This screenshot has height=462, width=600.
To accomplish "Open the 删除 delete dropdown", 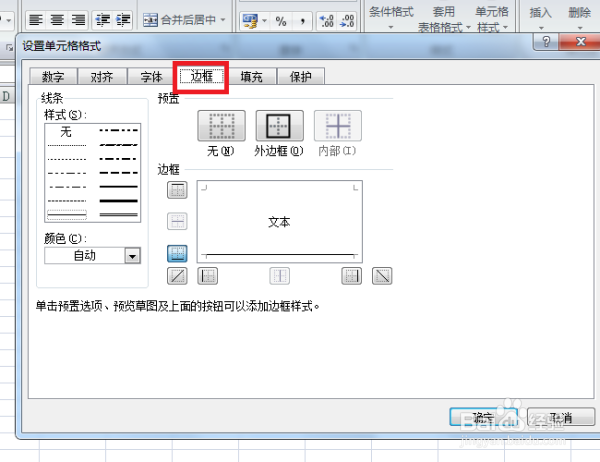I will pos(579,17).
